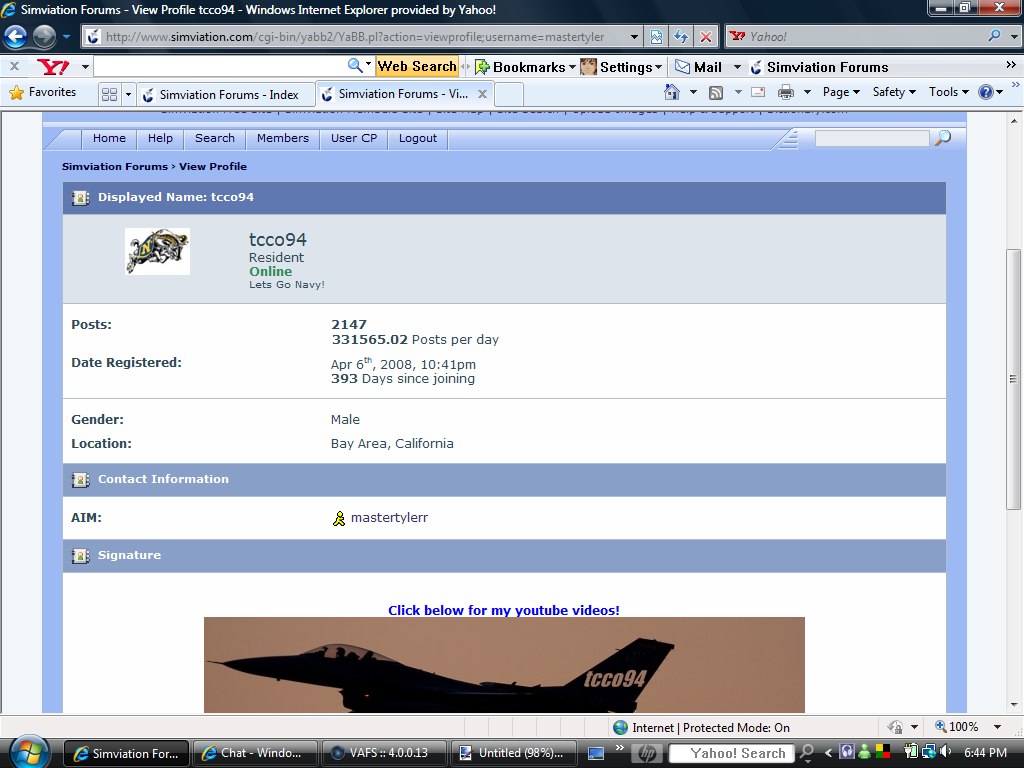Click the tcco94 avatar image
The height and width of the screenshot is (768, 1024).
tap(157, 251)
